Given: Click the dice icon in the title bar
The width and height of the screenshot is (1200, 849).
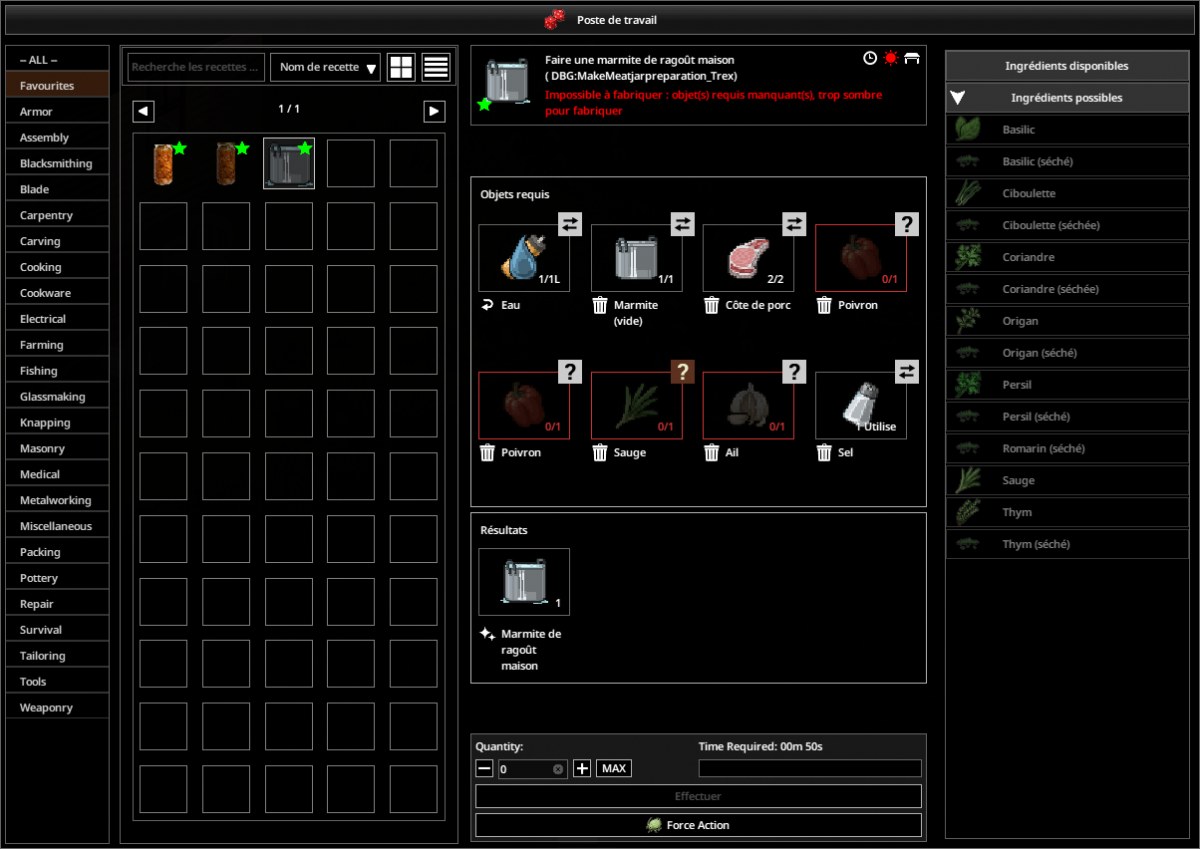Looking at the screenshot, I should click(x=554, y=19).
